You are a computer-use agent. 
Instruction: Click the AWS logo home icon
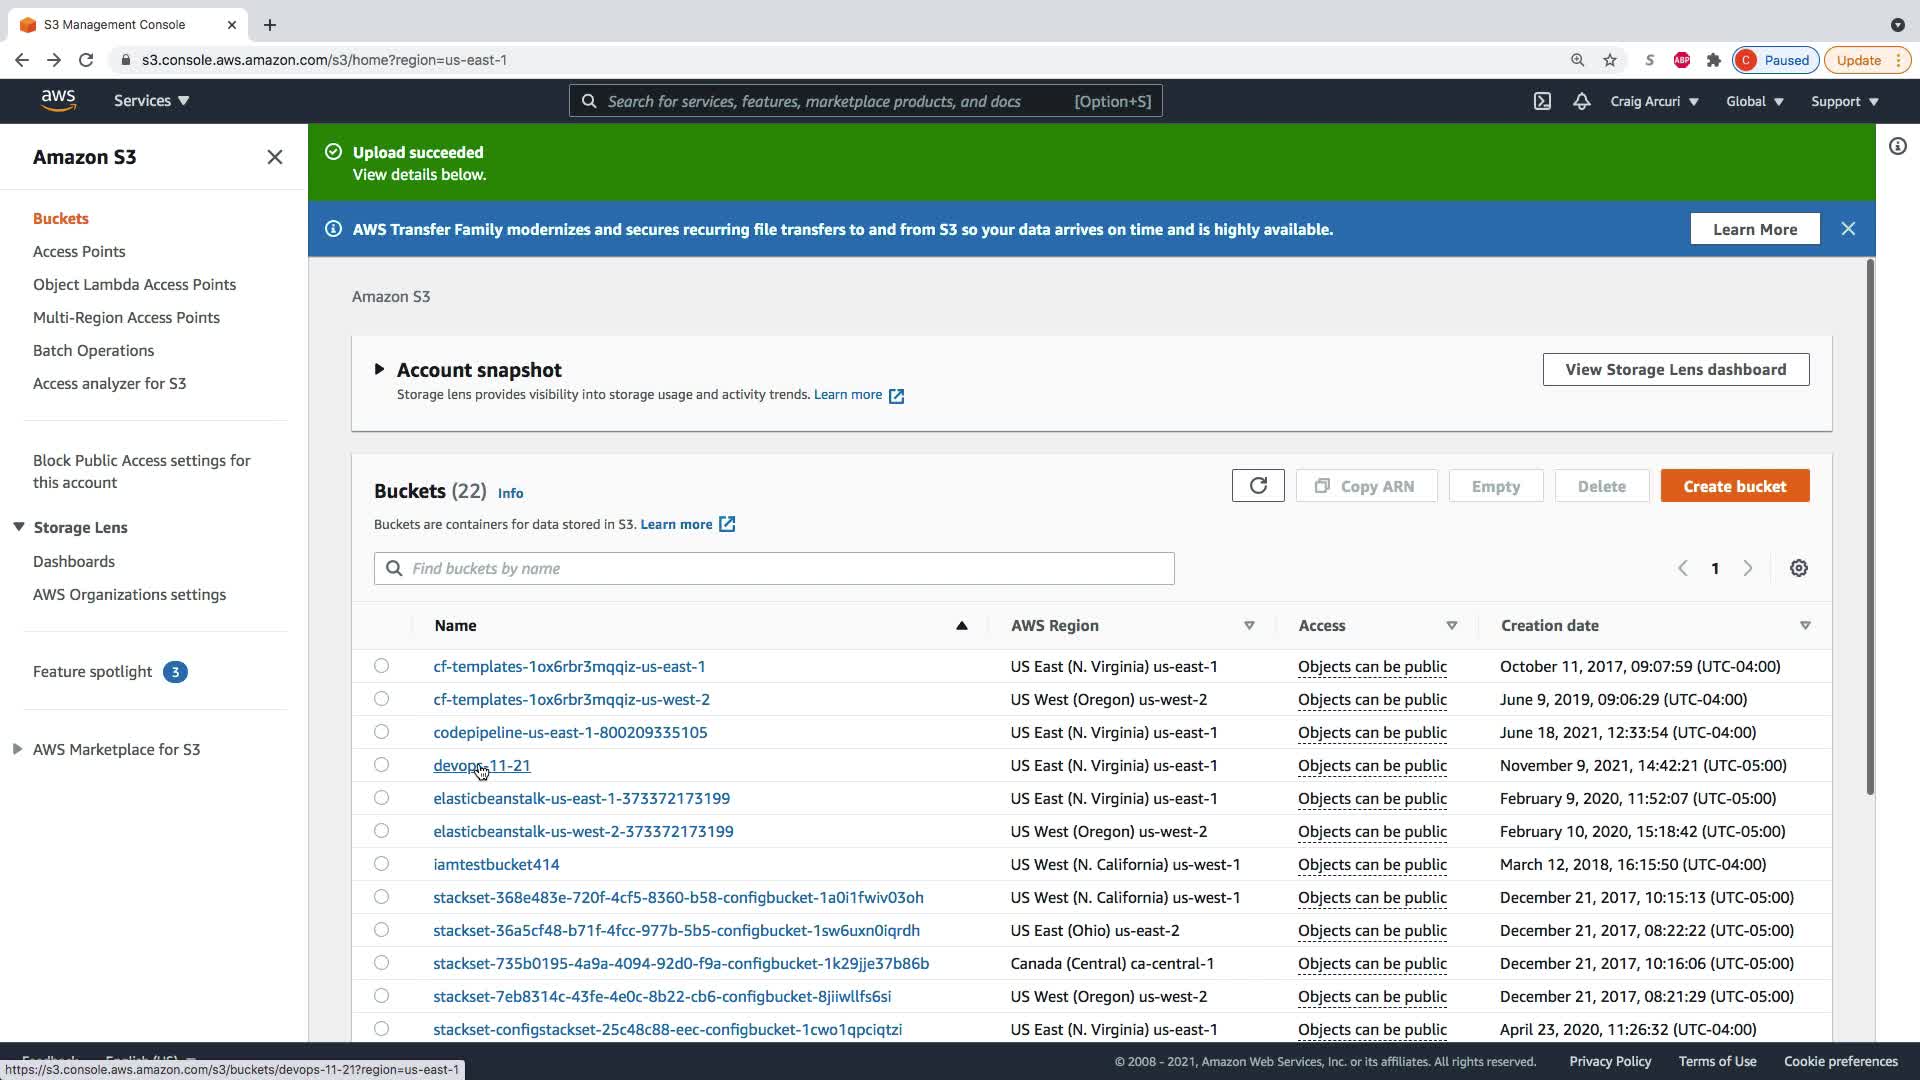click(x=58, y=100)
